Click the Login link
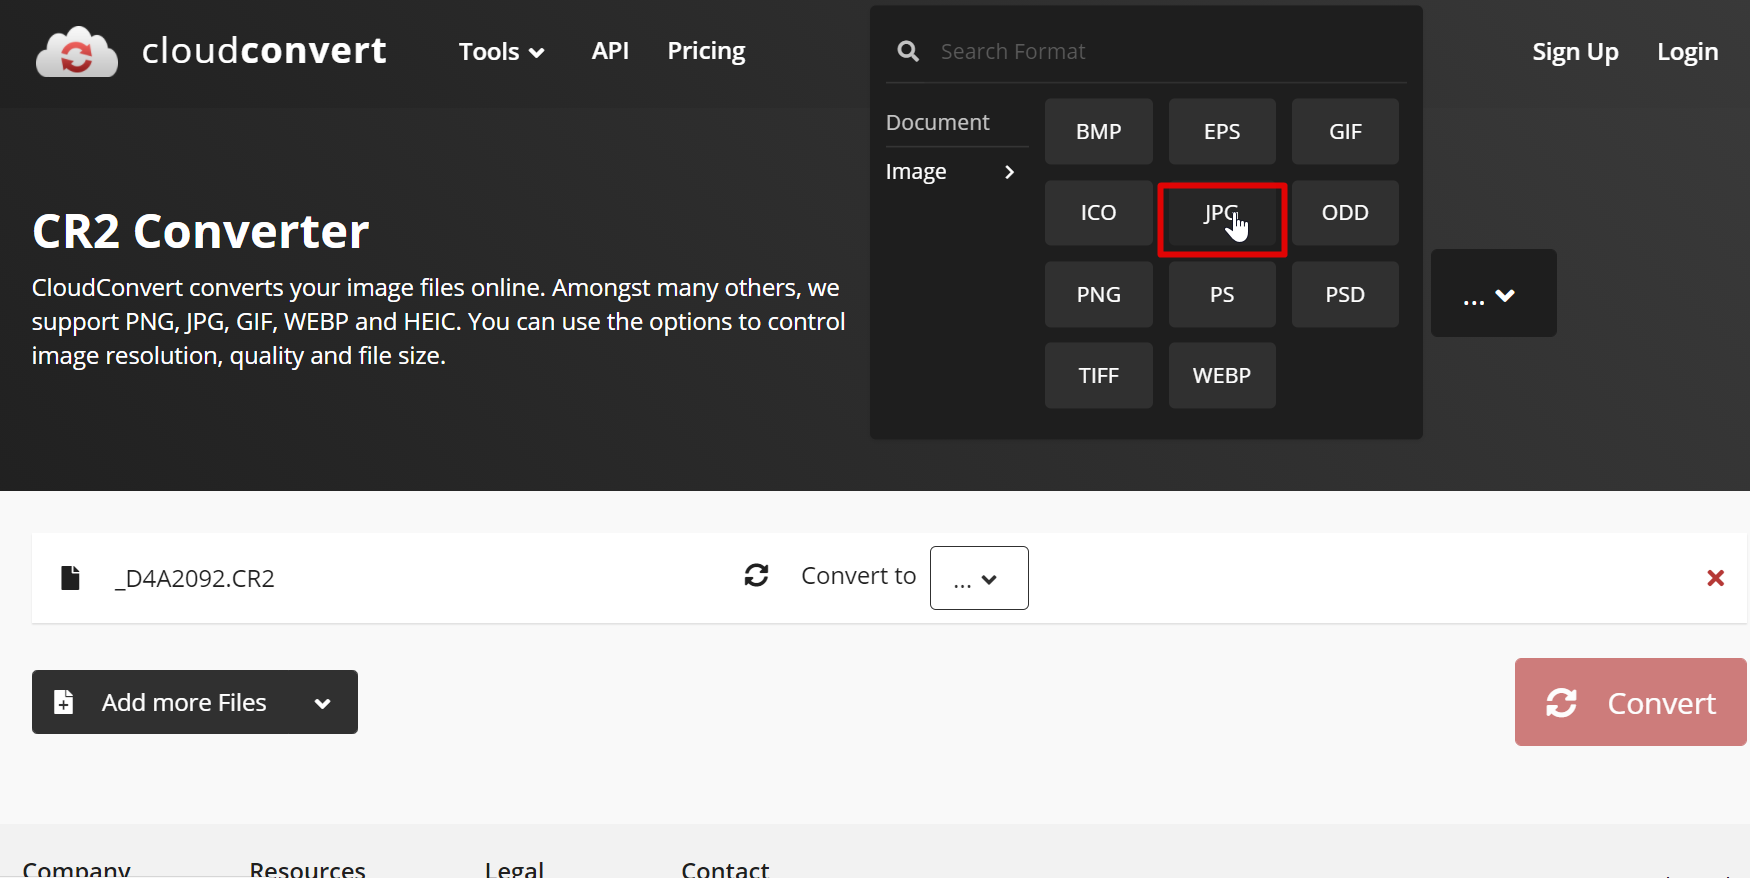The image size is (1750, 878). (x=1687, y=52)
